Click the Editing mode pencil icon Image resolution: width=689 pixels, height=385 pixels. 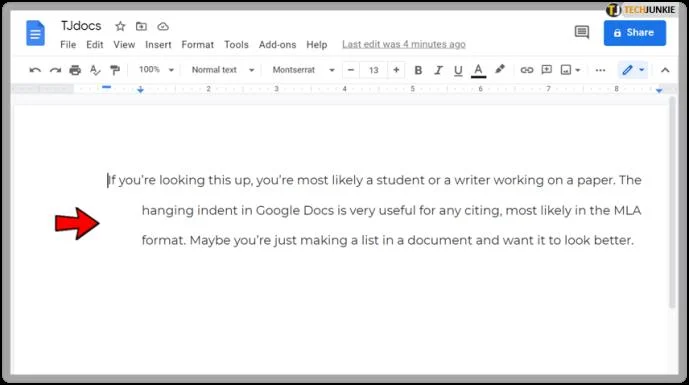(627, 70)
